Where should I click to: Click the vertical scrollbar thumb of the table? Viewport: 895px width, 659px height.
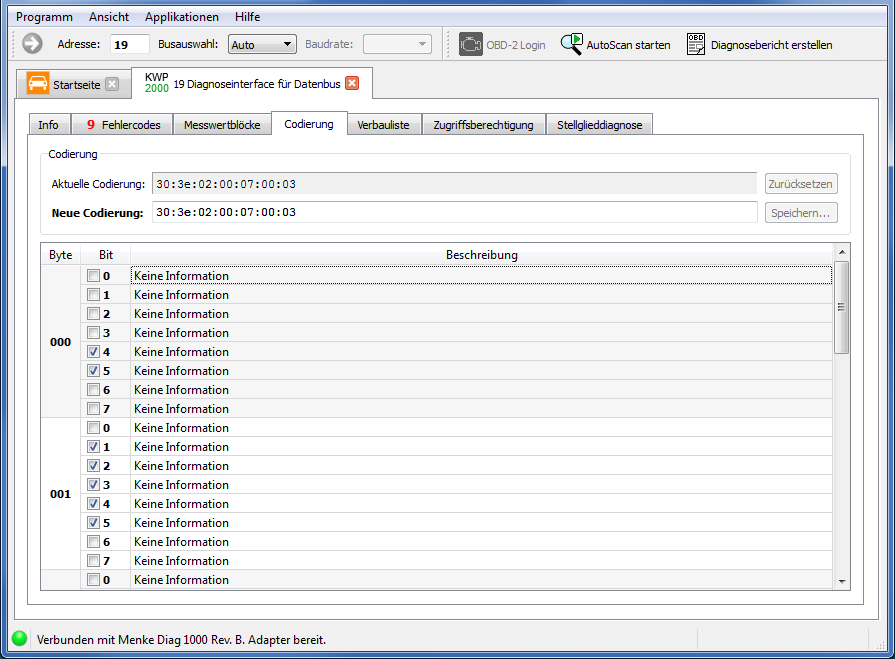coord(842,308)
